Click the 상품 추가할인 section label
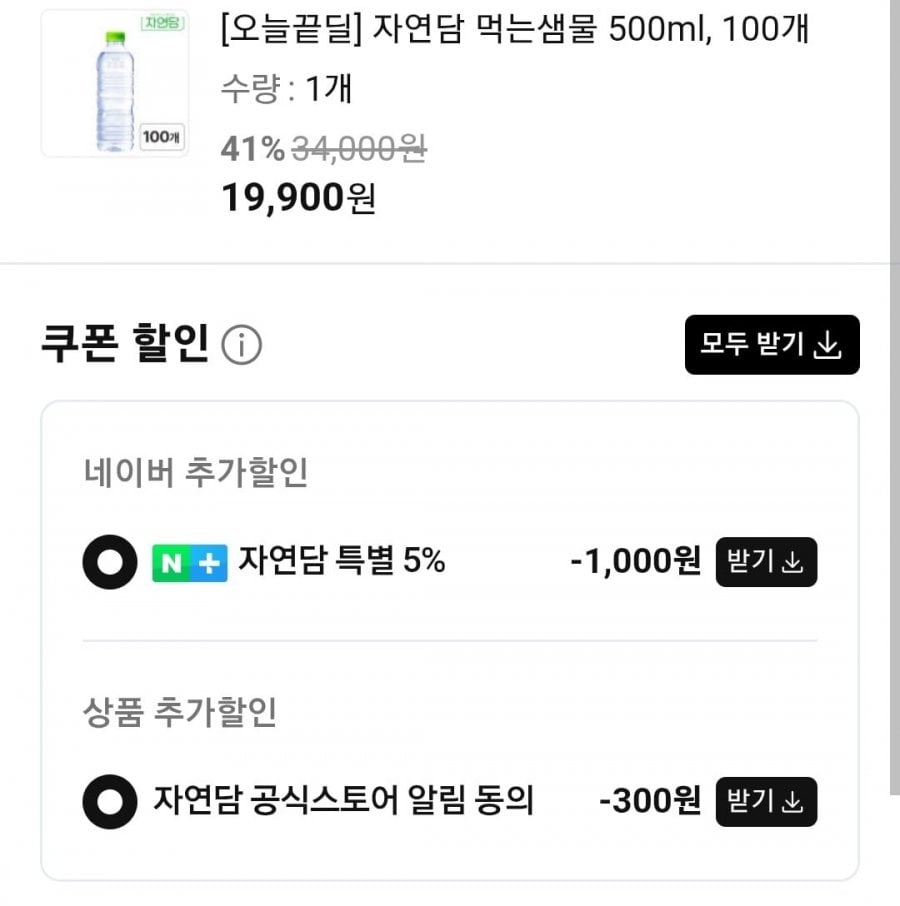Viewport: 900px width, 906px height. [x=180, y=713]
